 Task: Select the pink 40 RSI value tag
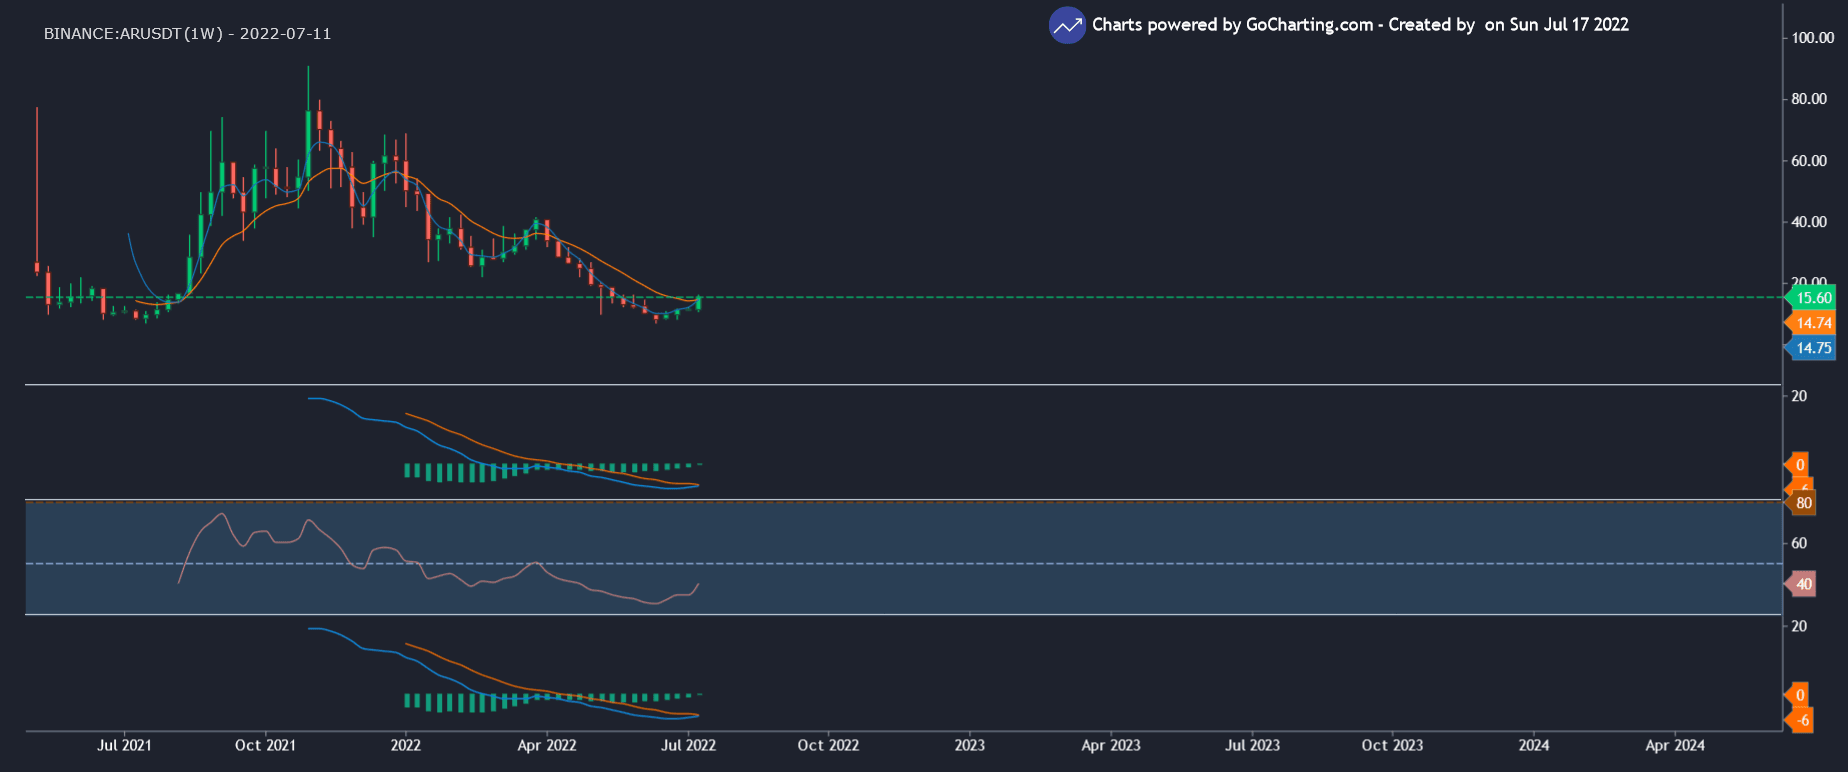pyautogui.click(x=1803, y=584)
